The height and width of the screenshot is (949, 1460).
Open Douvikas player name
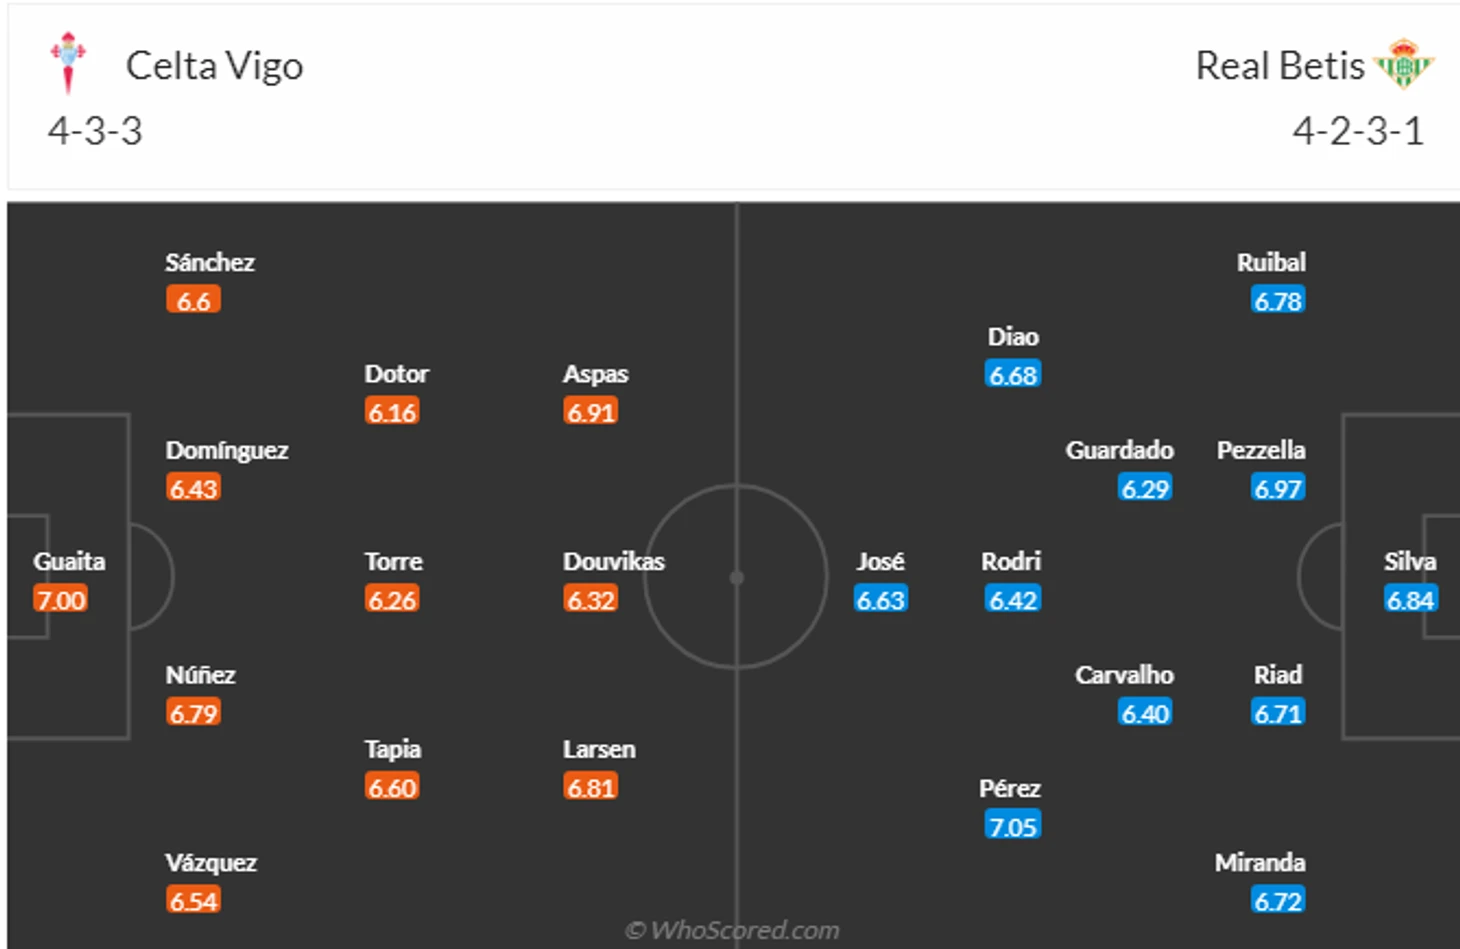point(614,561)
